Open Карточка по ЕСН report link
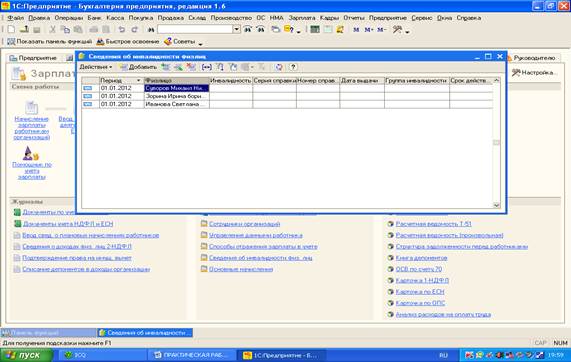 click(x=420, y=292)
